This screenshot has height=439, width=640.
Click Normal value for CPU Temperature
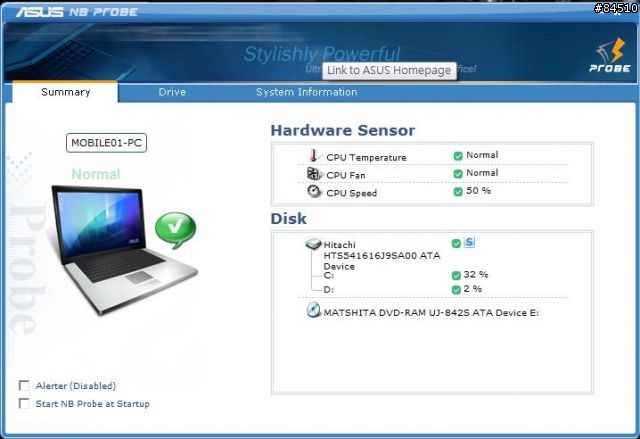[482, 155]
